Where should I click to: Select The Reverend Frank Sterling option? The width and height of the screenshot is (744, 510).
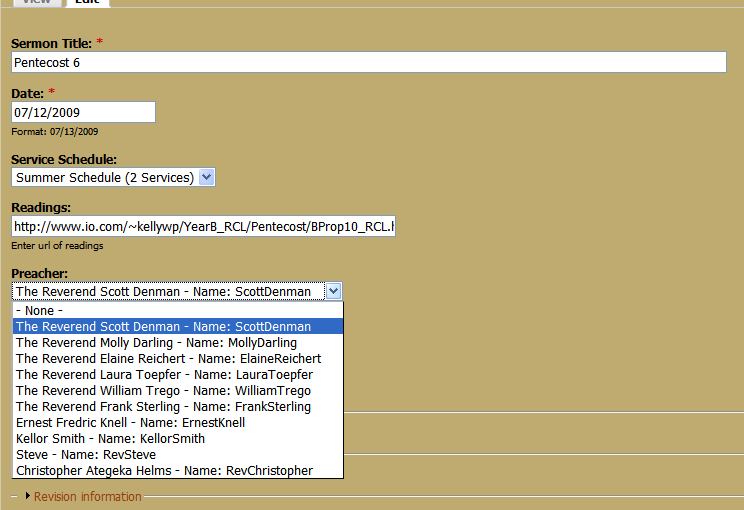click(178, 407)
